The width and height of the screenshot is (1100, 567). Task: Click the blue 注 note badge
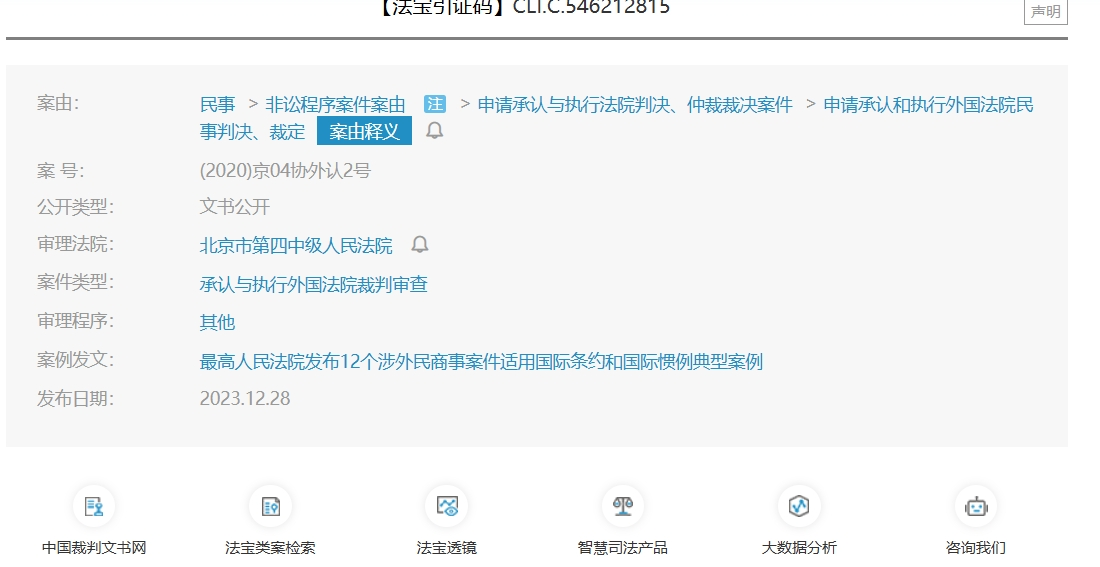[434, 104]
